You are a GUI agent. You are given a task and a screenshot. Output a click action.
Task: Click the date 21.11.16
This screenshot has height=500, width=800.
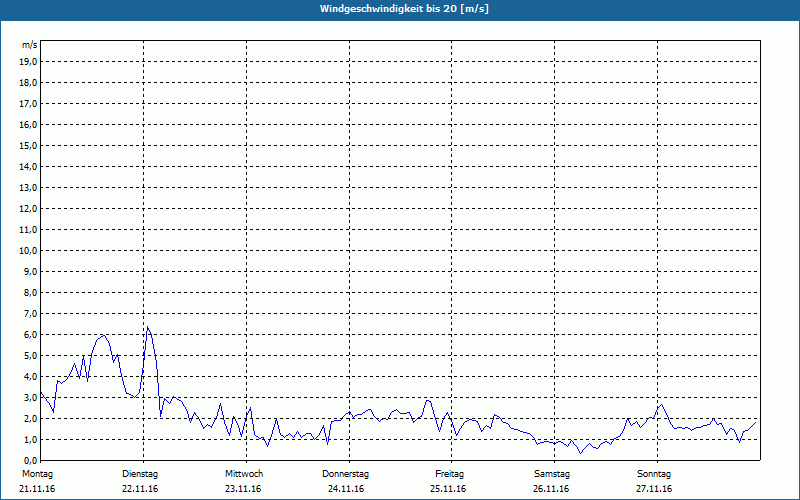[x=37, y=489]
